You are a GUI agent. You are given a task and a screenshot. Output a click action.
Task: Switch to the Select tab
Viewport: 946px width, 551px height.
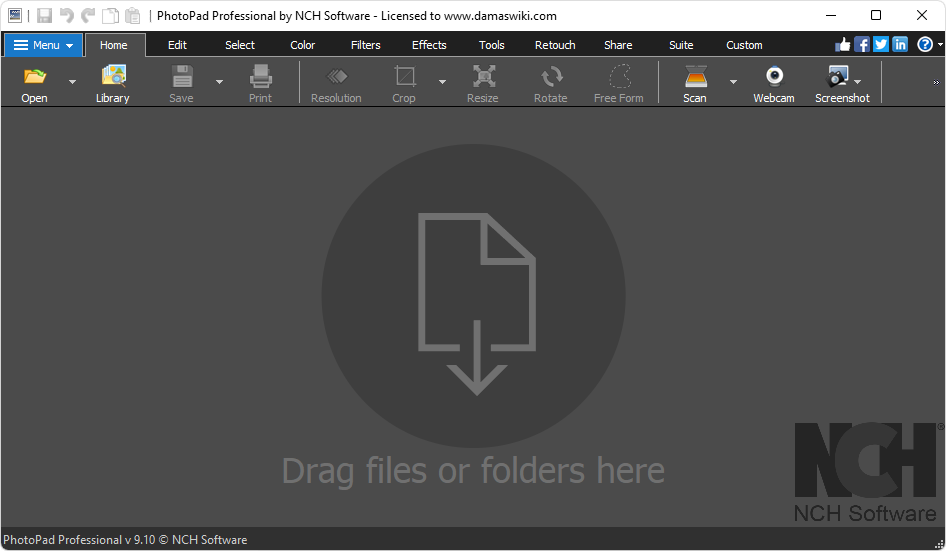coord(240,45)
